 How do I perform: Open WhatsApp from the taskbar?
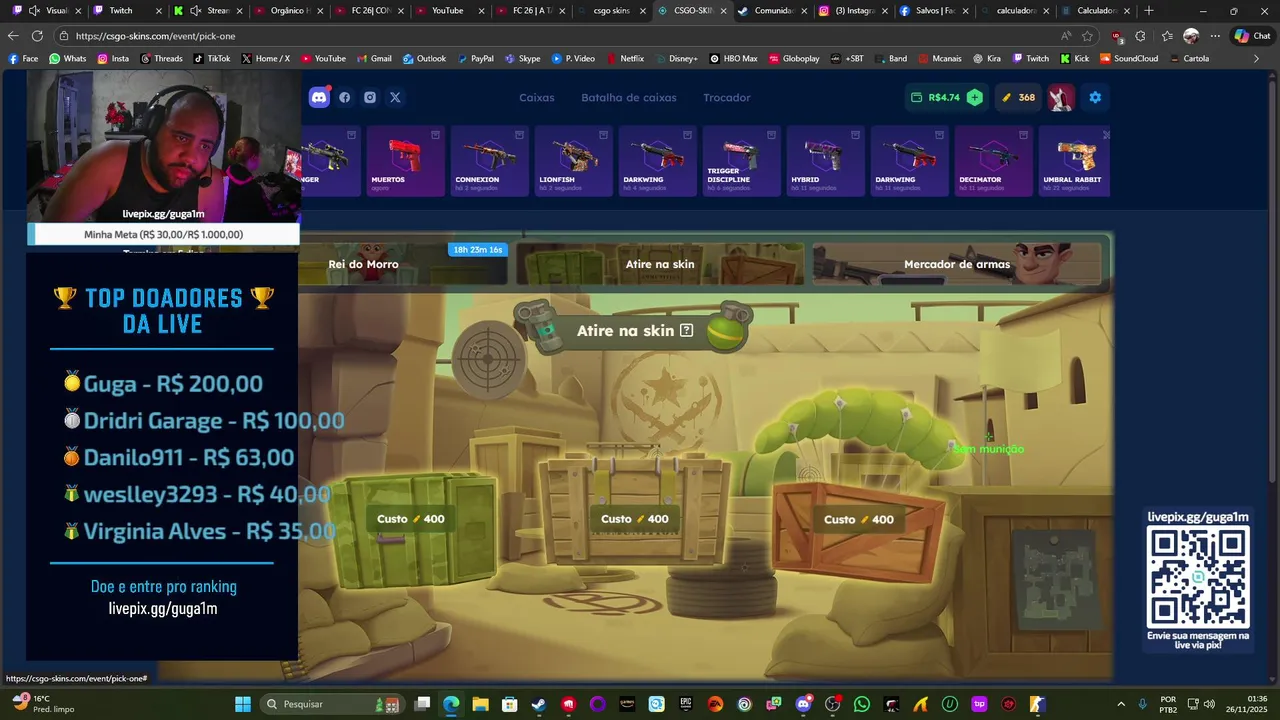862,704
